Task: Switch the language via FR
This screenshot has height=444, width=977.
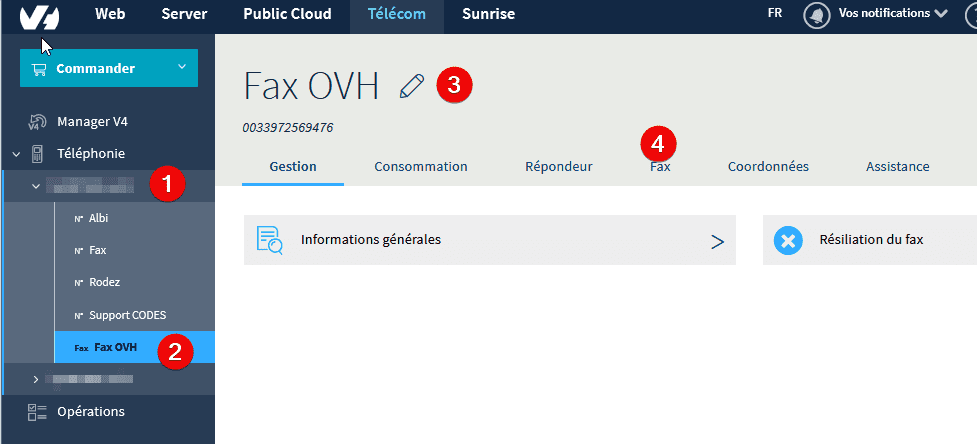Action: 775,13
